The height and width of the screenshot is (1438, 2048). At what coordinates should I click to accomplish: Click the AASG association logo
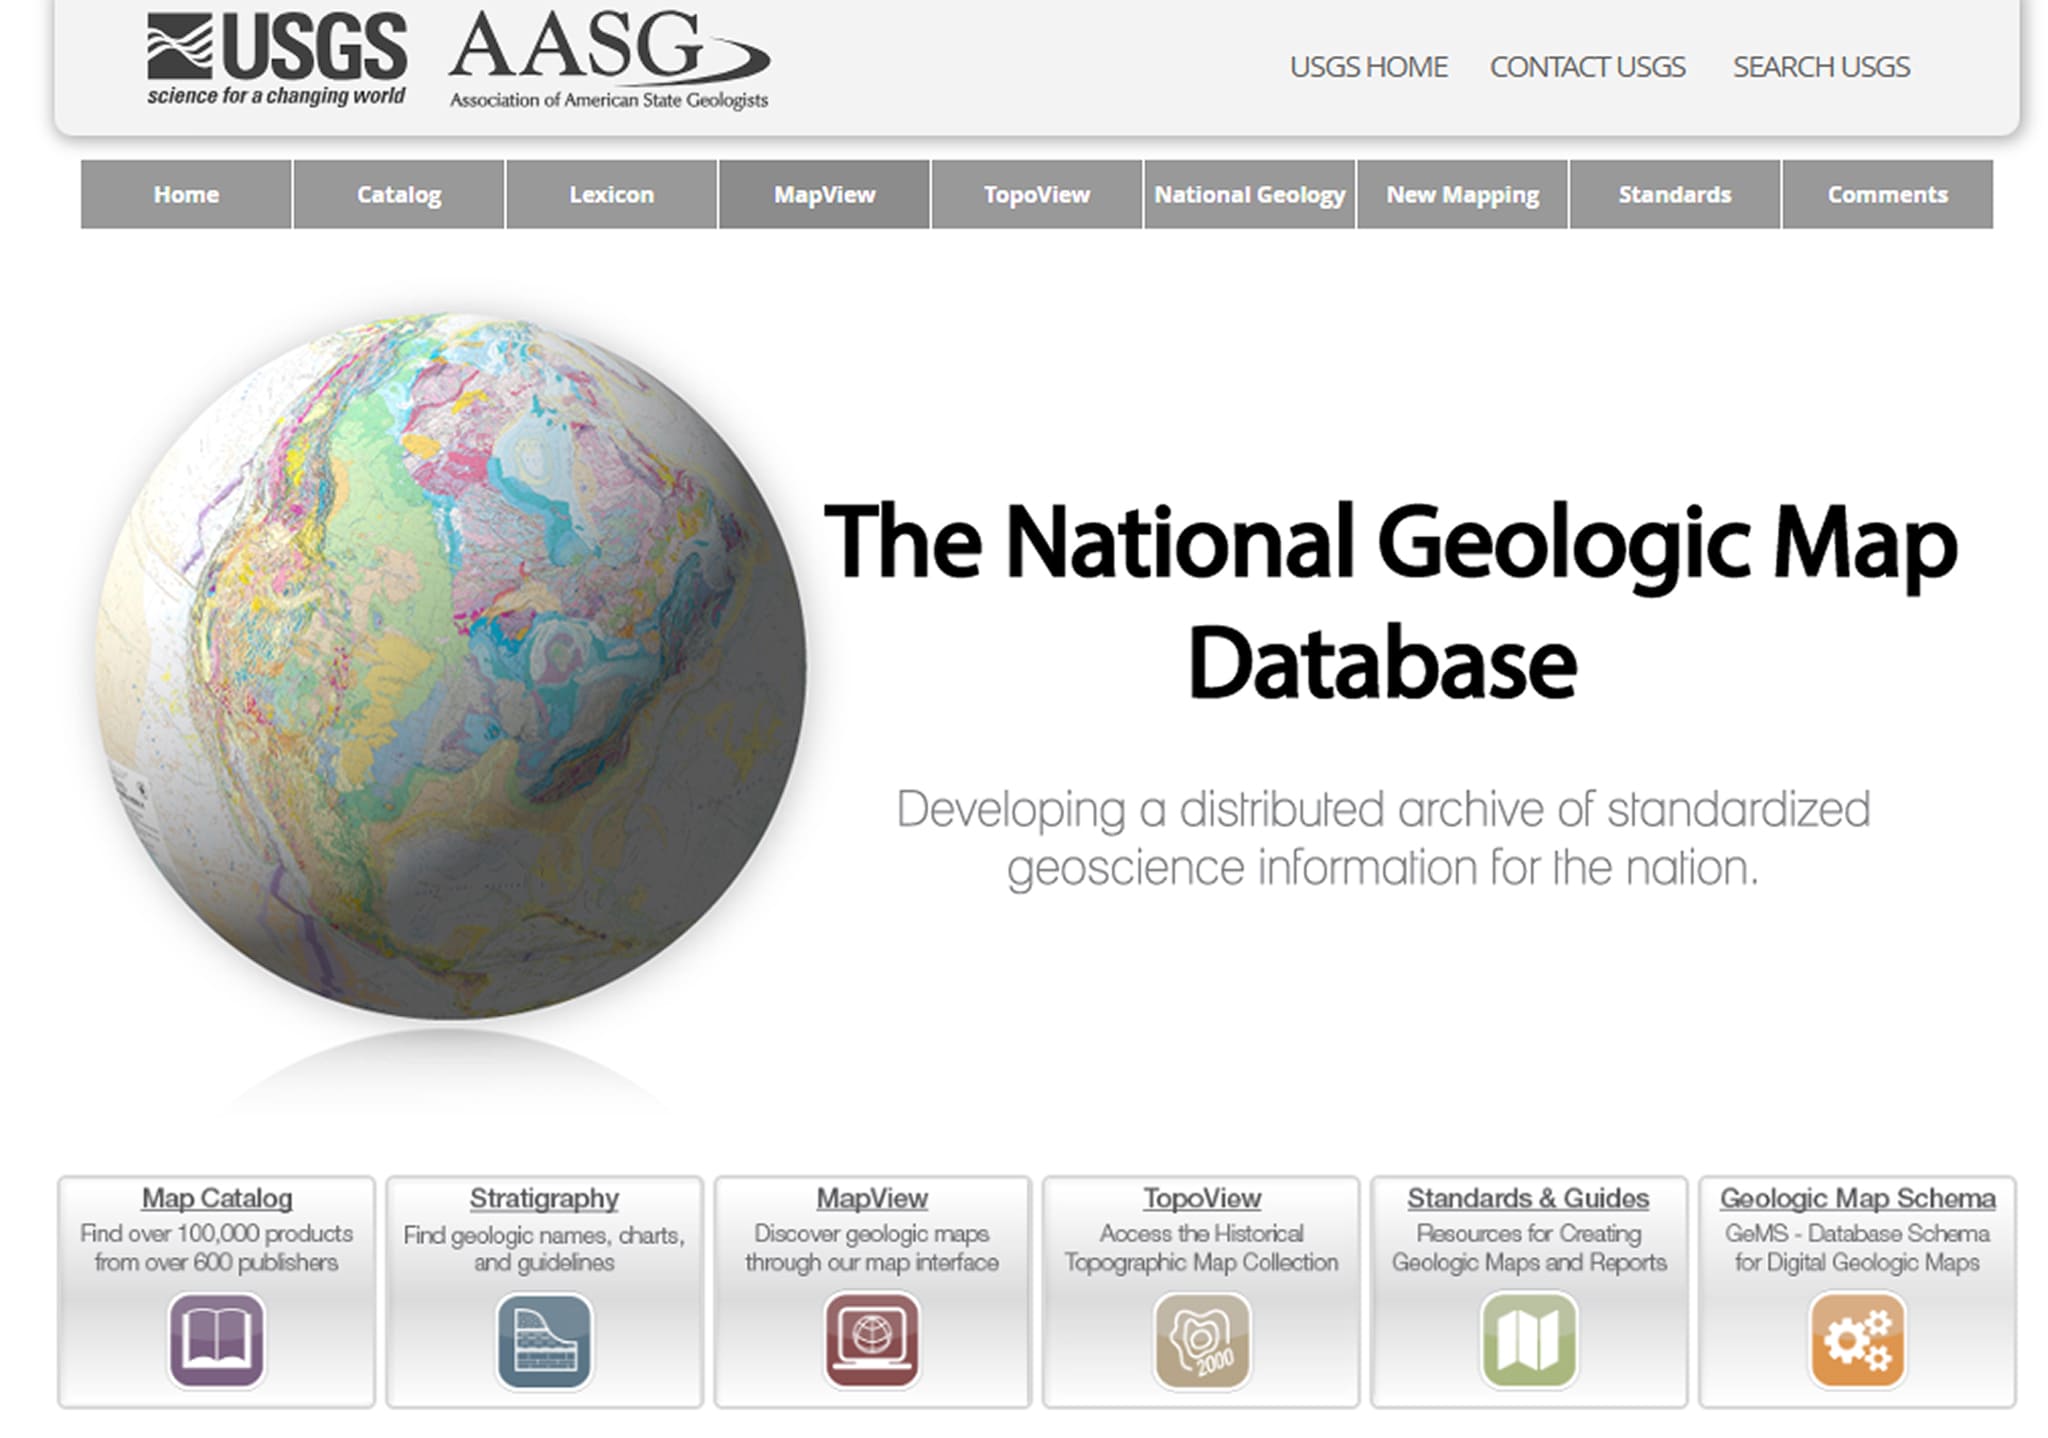(608, 60)
